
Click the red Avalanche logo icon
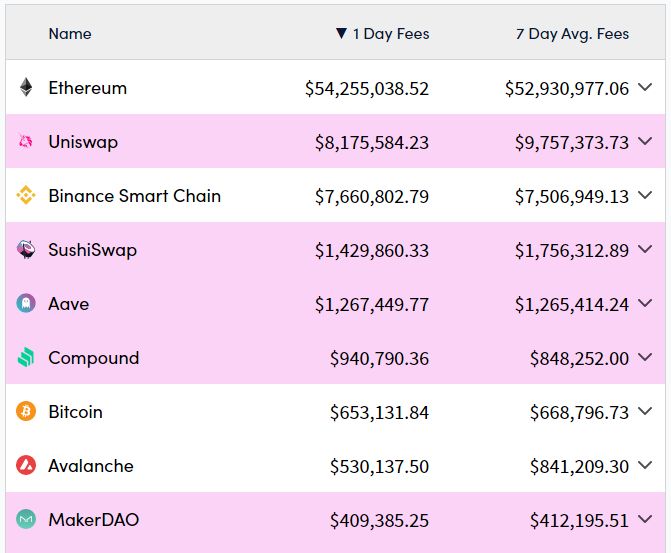pyautogui.click(x=26, y=466)
